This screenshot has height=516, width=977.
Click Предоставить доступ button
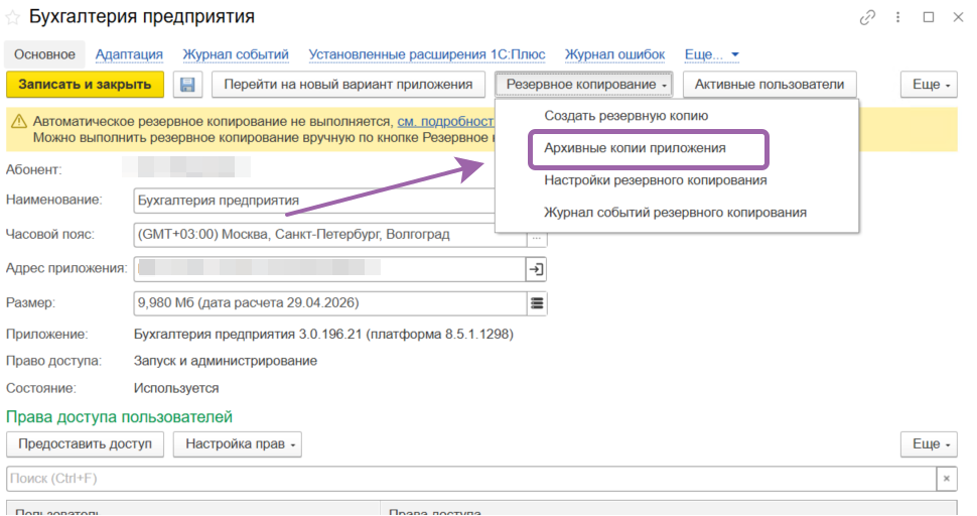(85, 444)
